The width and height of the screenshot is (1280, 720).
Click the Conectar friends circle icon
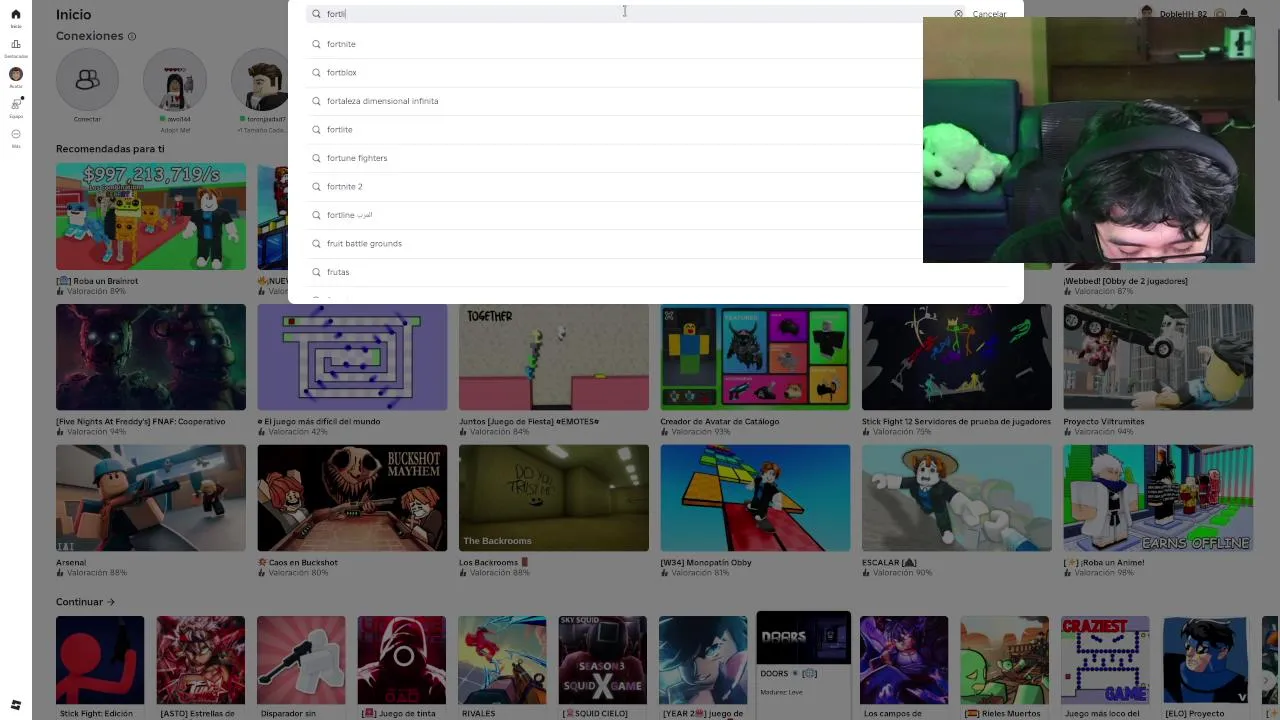pos(87,79)
